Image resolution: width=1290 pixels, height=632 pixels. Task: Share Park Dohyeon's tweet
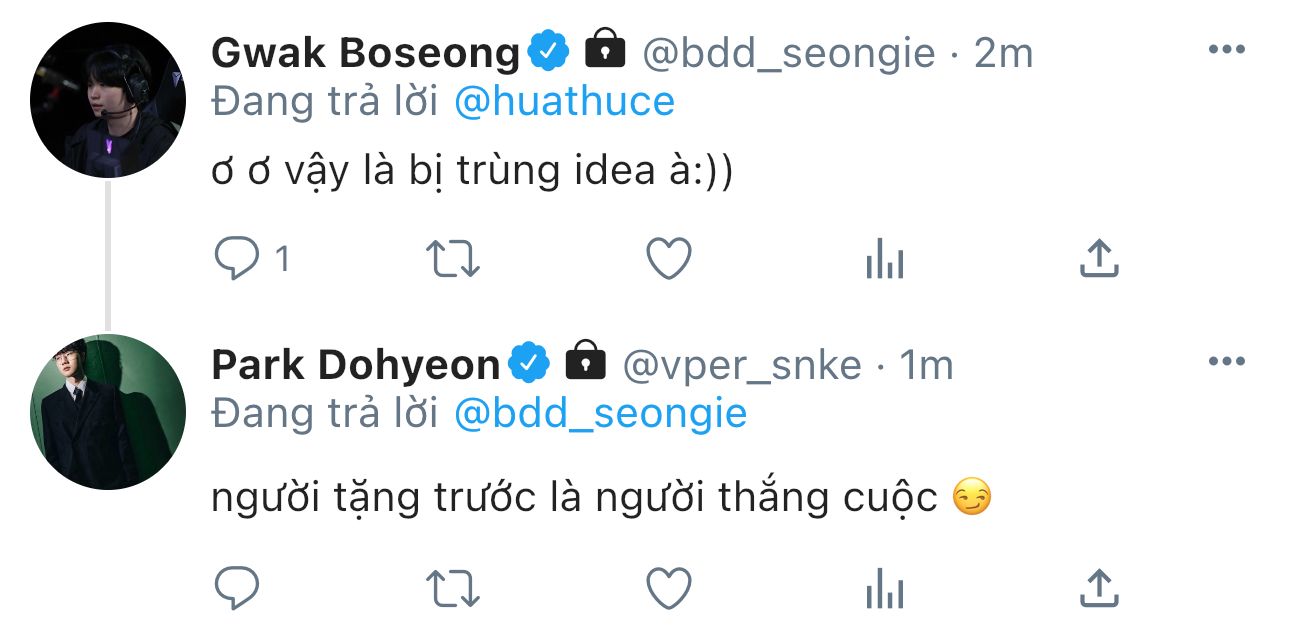point(1099,587)
